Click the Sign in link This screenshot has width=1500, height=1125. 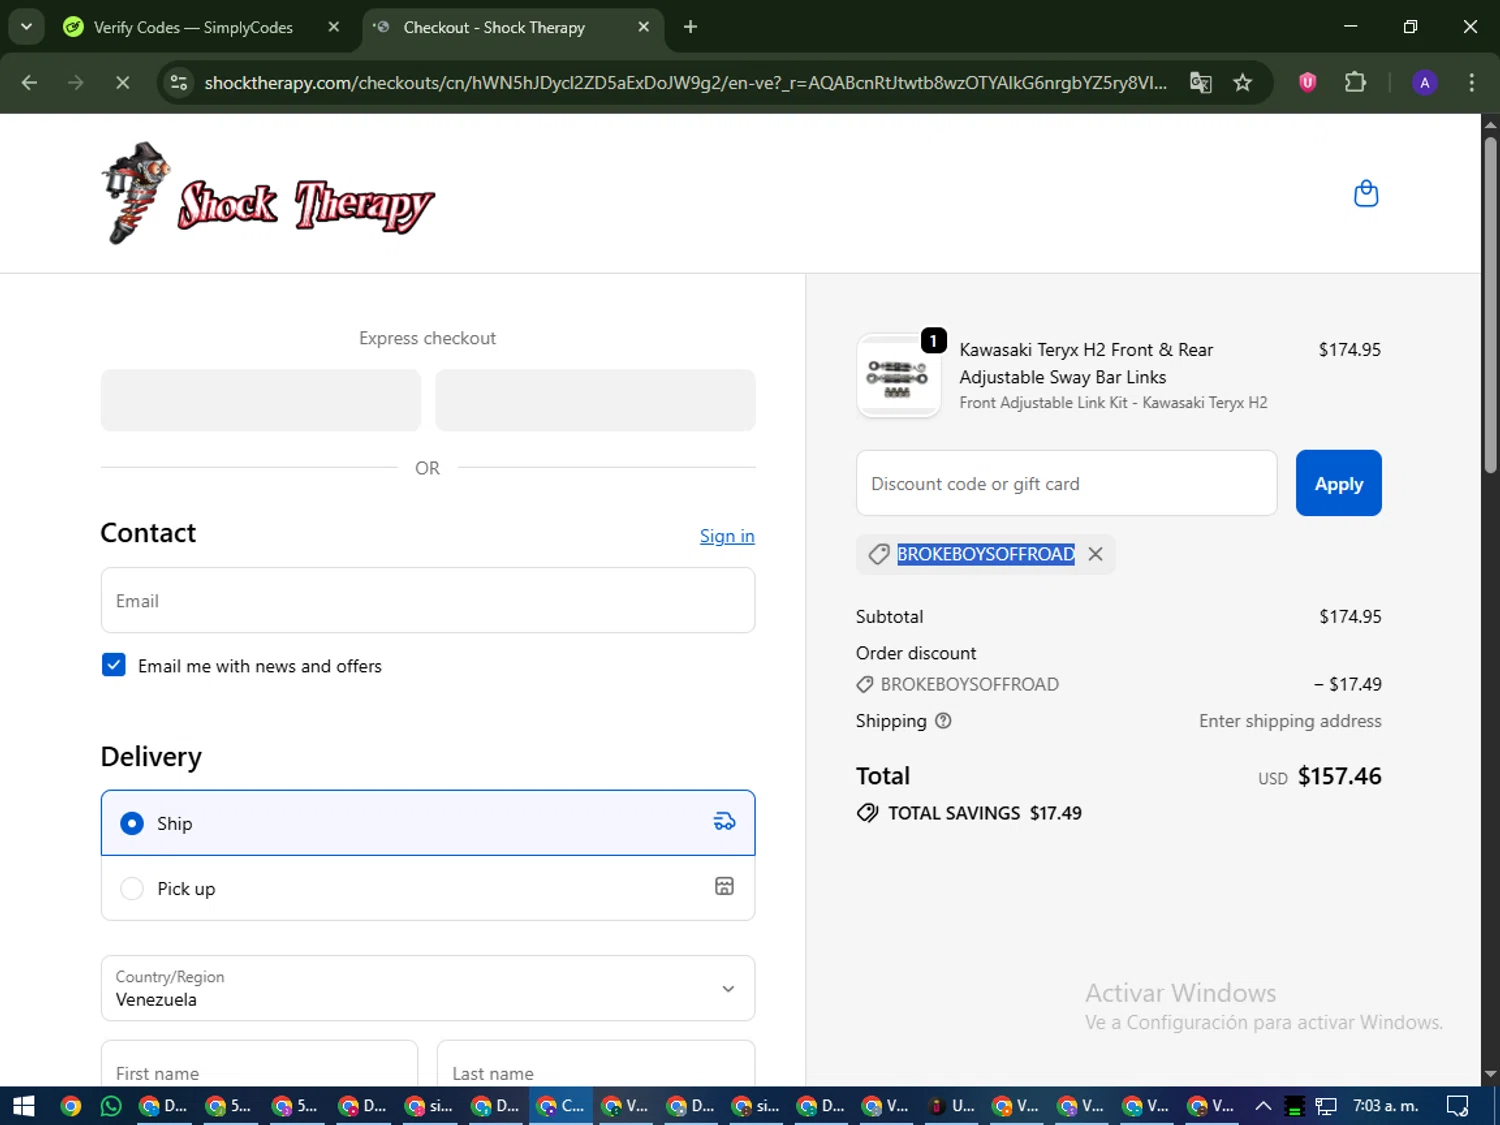(727, 536)
